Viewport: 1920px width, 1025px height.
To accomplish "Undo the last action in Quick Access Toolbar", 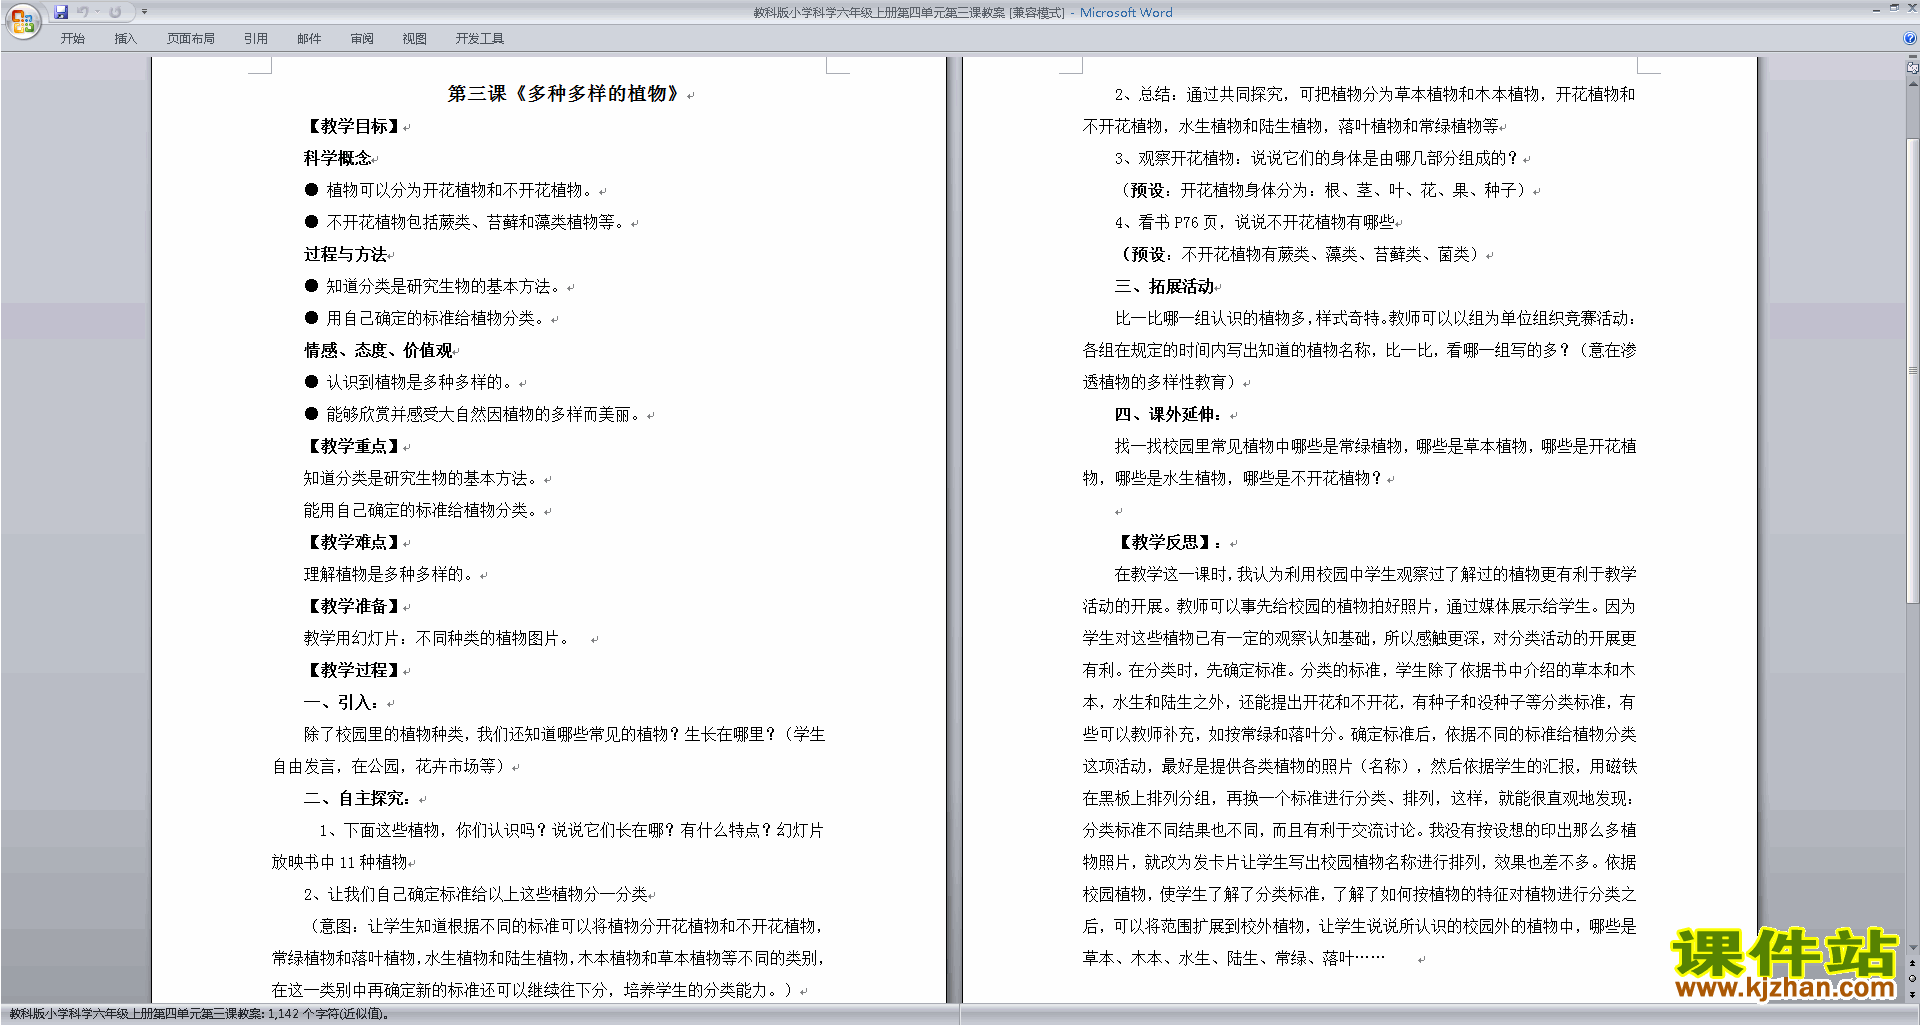I will (83, 12).
